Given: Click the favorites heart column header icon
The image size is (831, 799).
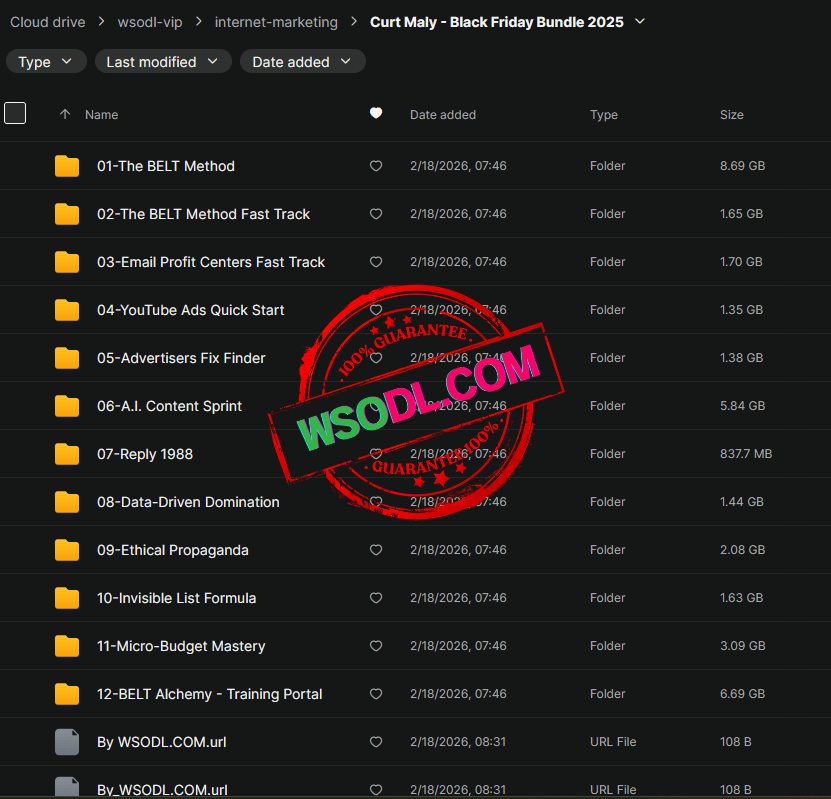Looking at the screenshot, I should tap(376, 114).
